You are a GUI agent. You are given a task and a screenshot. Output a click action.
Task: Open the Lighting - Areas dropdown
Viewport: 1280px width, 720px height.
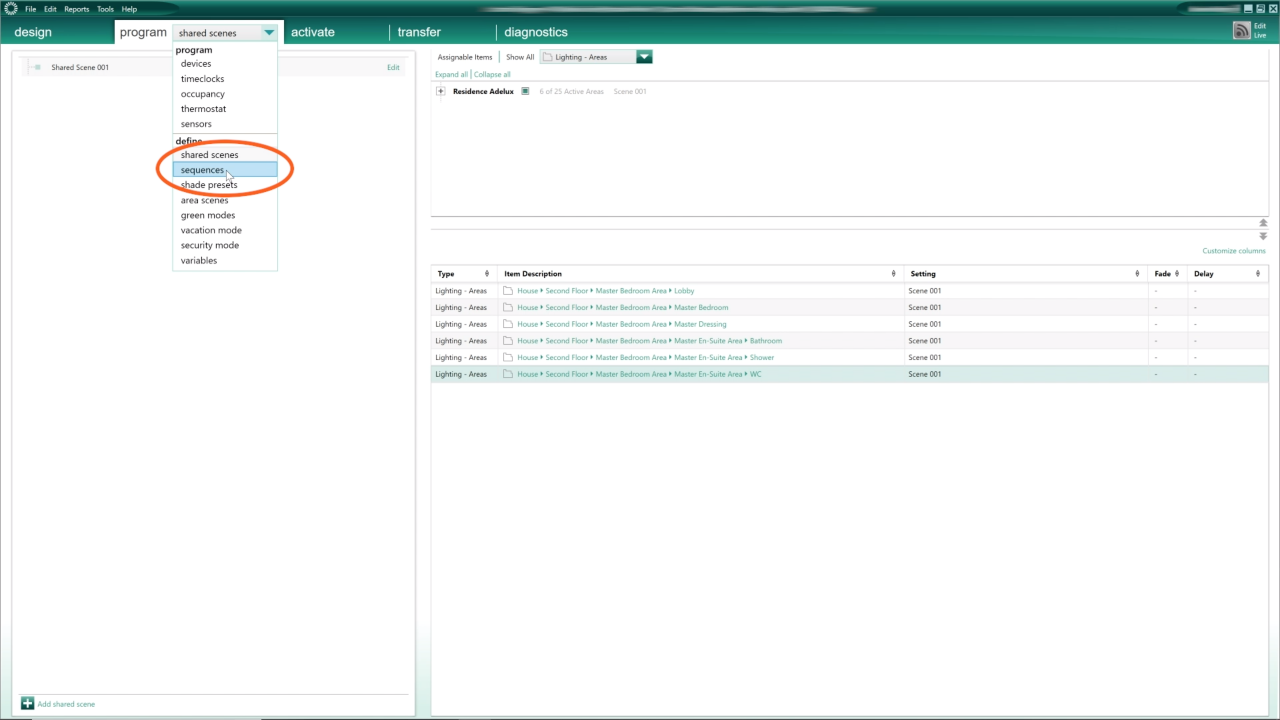pyautogui.click(x=644, y=57)
